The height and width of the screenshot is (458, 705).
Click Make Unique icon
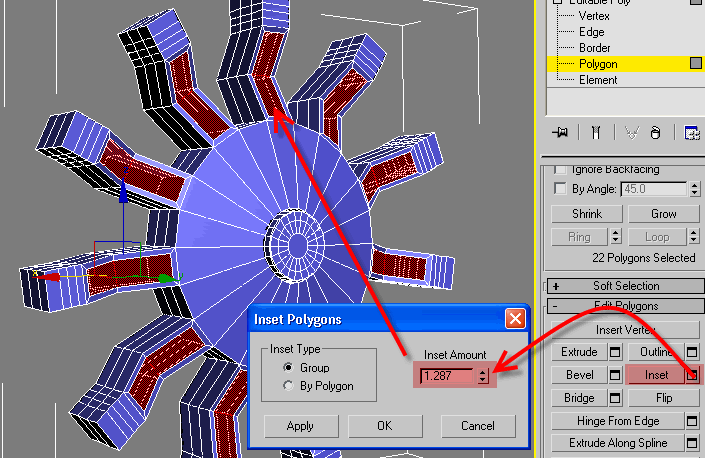click(x=631, y=132)
